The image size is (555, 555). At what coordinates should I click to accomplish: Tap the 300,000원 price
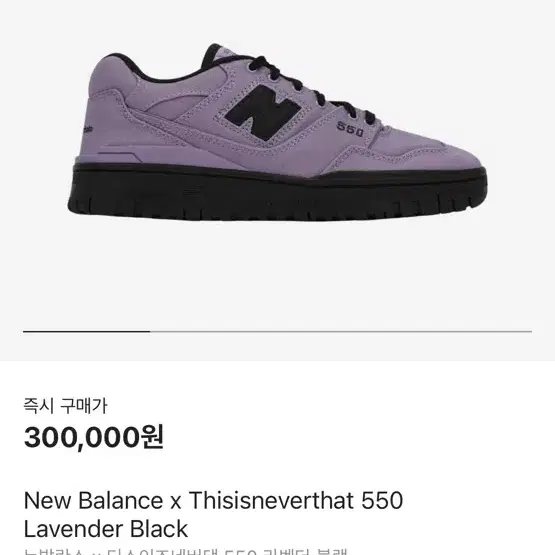[x=94, y=437]
